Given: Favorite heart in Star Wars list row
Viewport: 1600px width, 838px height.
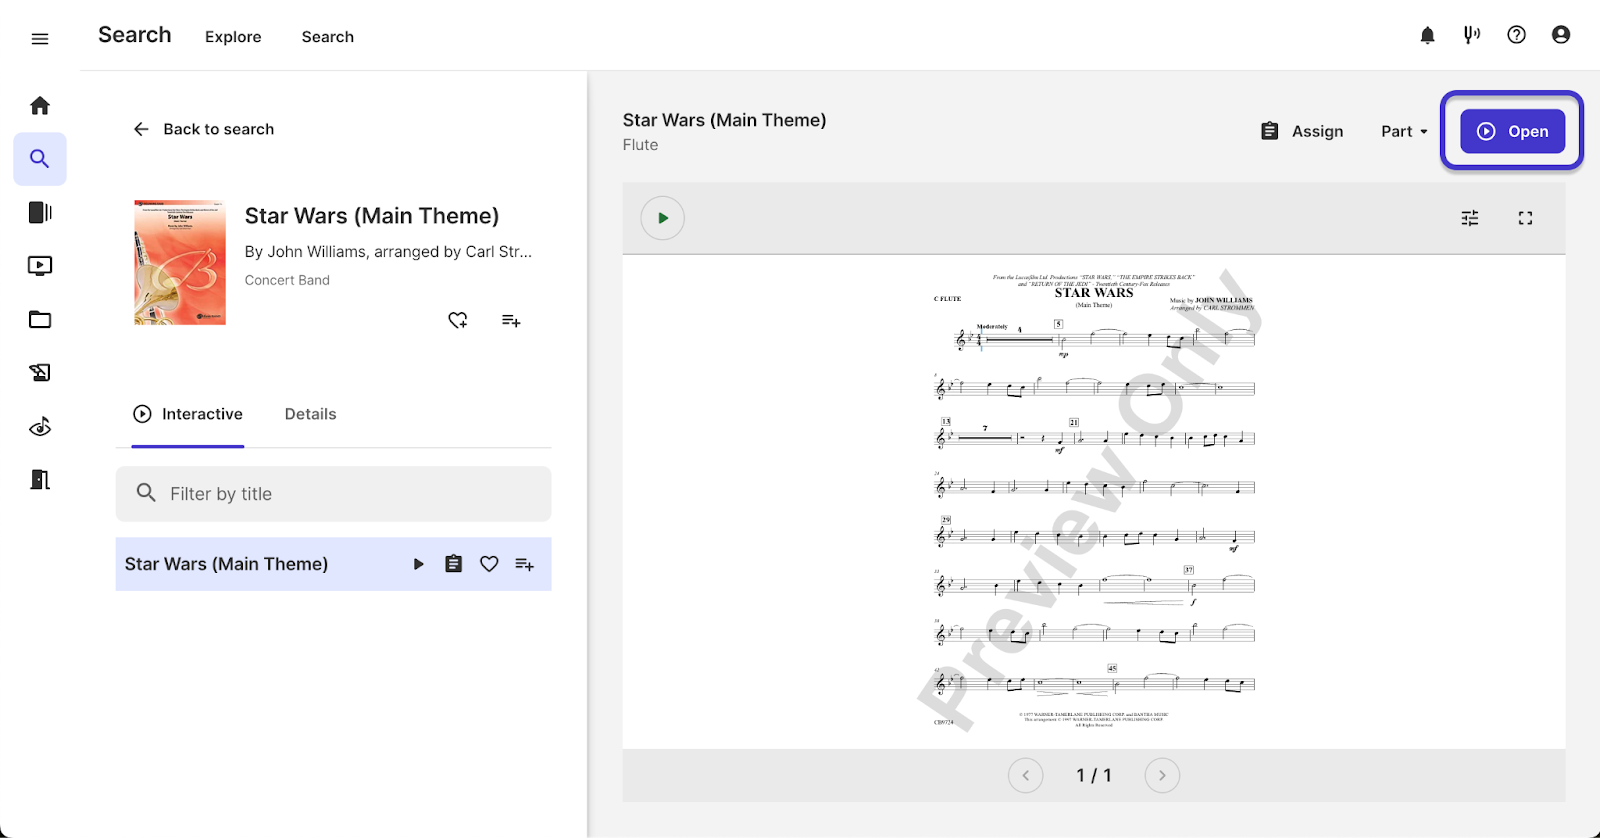Looking at the screenshot, I should pos(489,564).
